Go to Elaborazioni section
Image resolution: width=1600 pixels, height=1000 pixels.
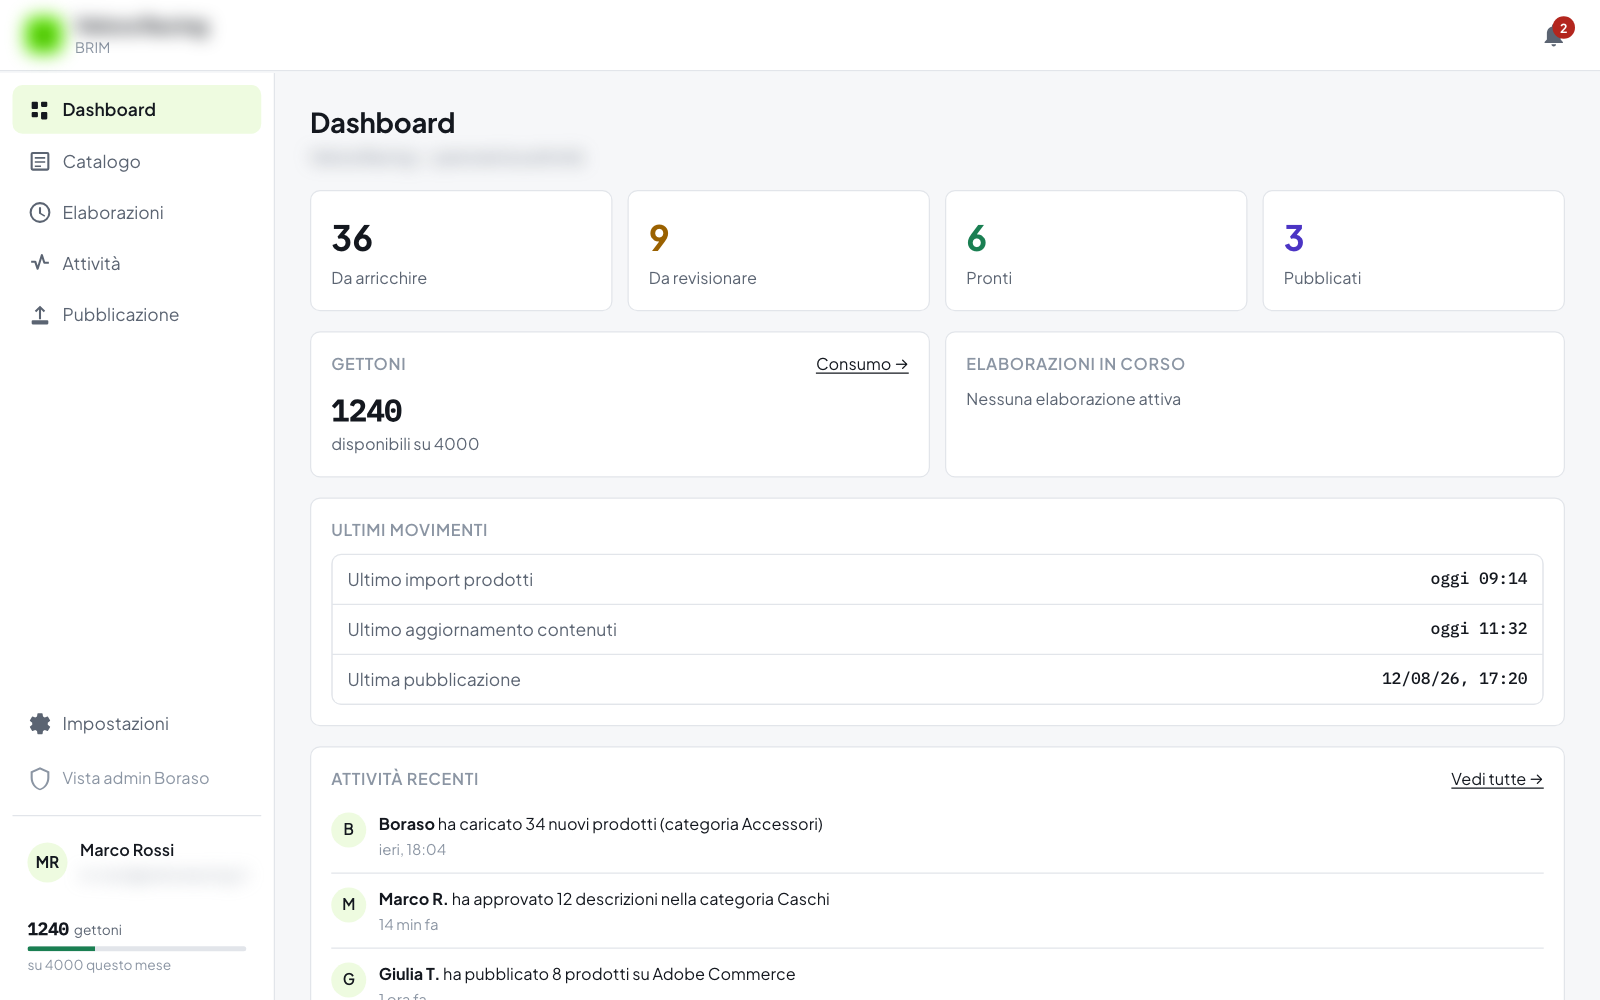click(137, 212)
